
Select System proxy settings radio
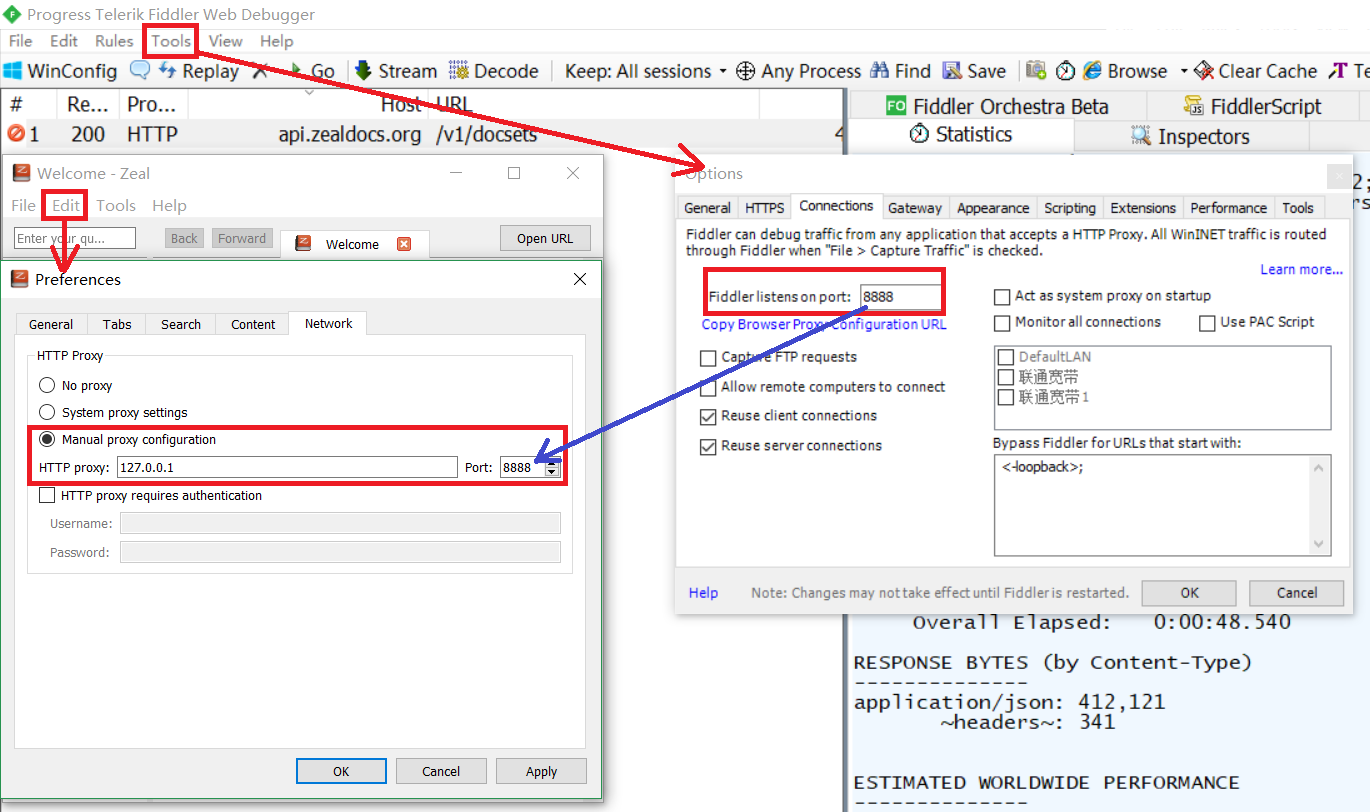pos(47,412)
